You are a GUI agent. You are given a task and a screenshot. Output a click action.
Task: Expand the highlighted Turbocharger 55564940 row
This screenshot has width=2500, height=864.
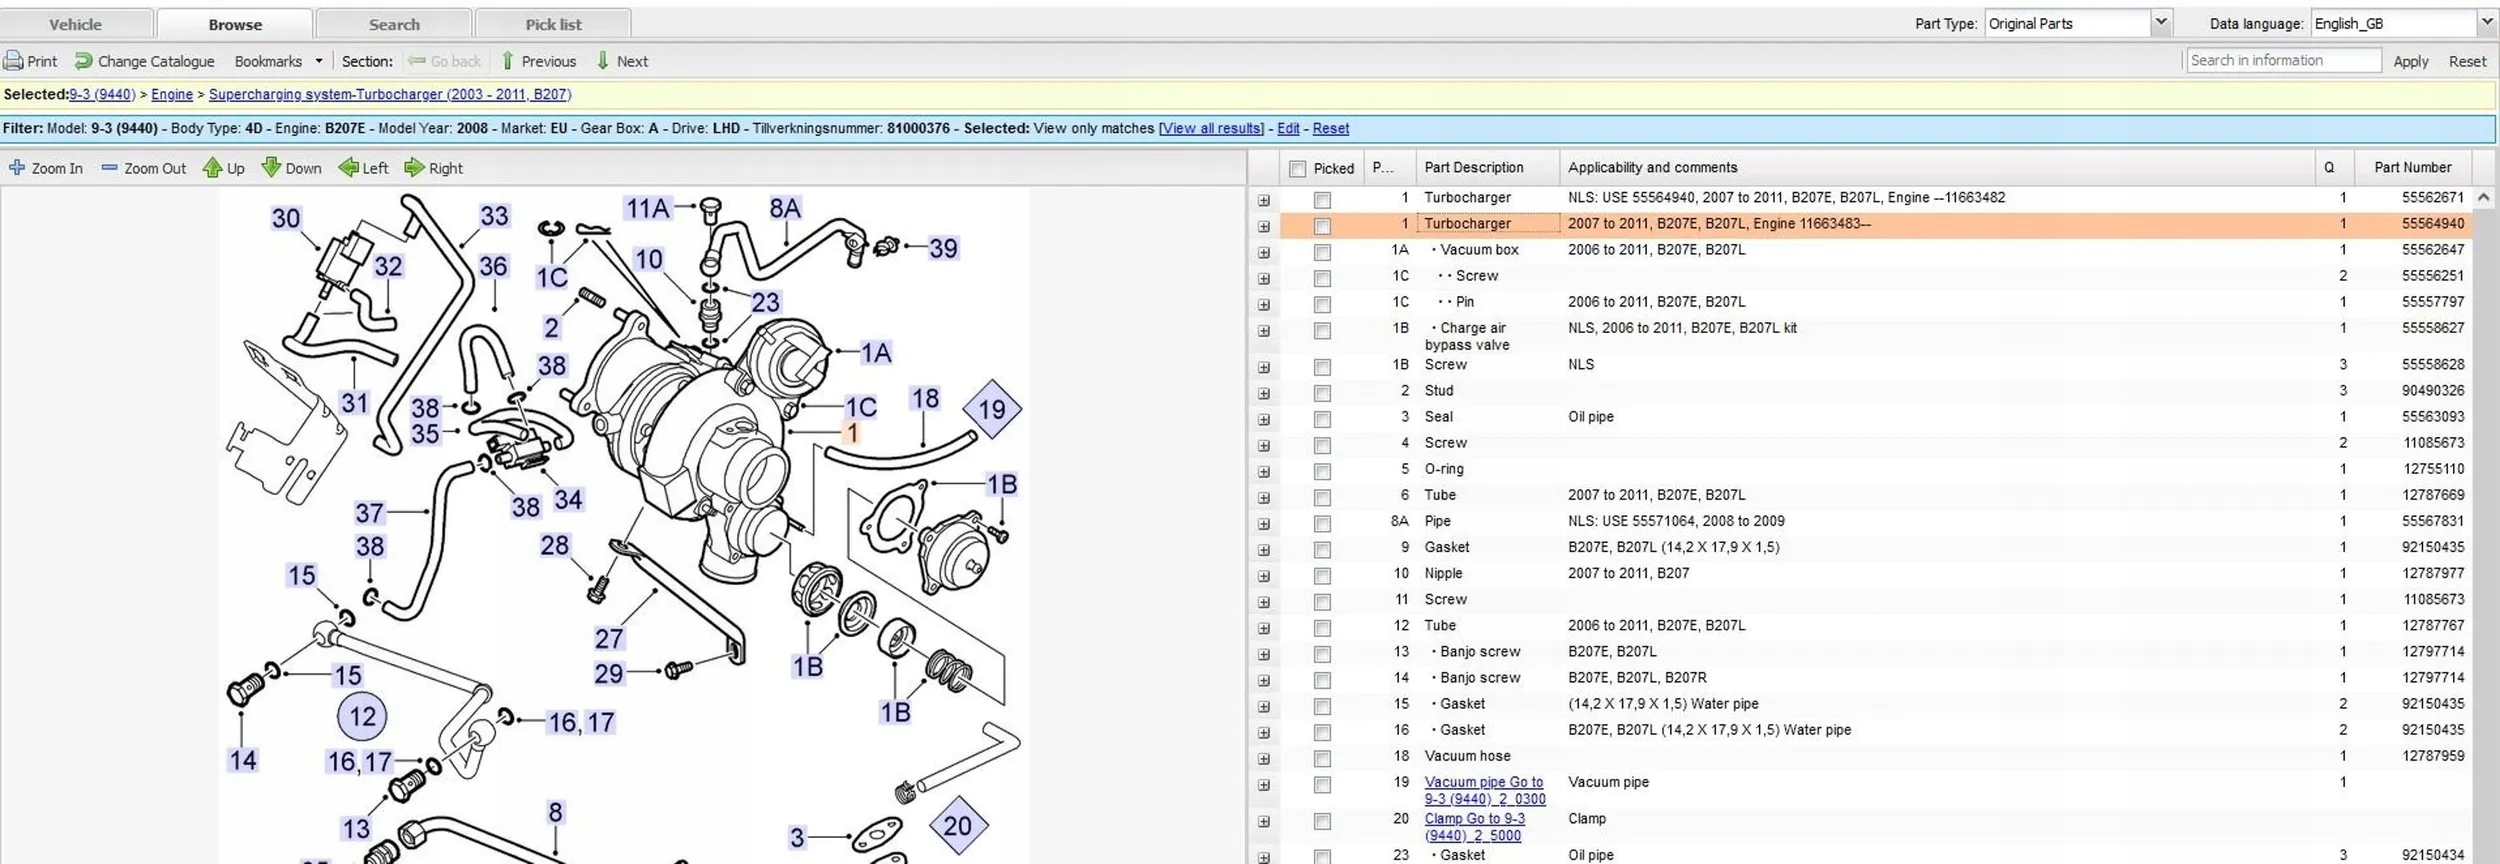pyautogui.click(x=1264, y=227)
